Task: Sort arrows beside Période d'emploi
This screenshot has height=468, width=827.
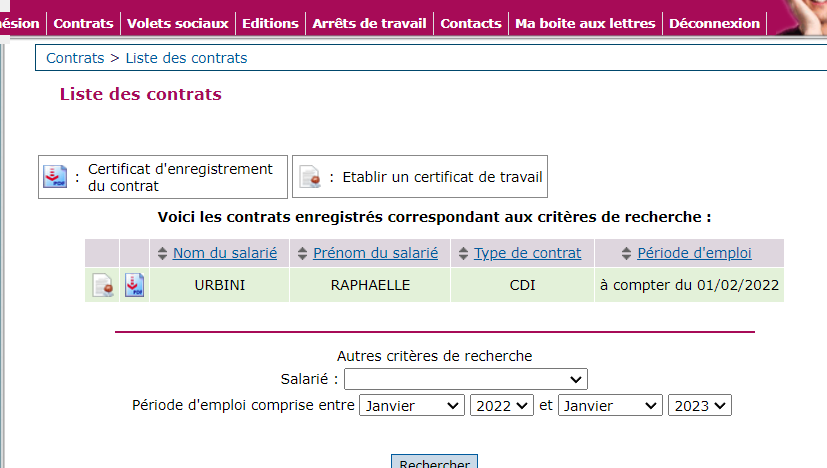Action: [627, 254]
